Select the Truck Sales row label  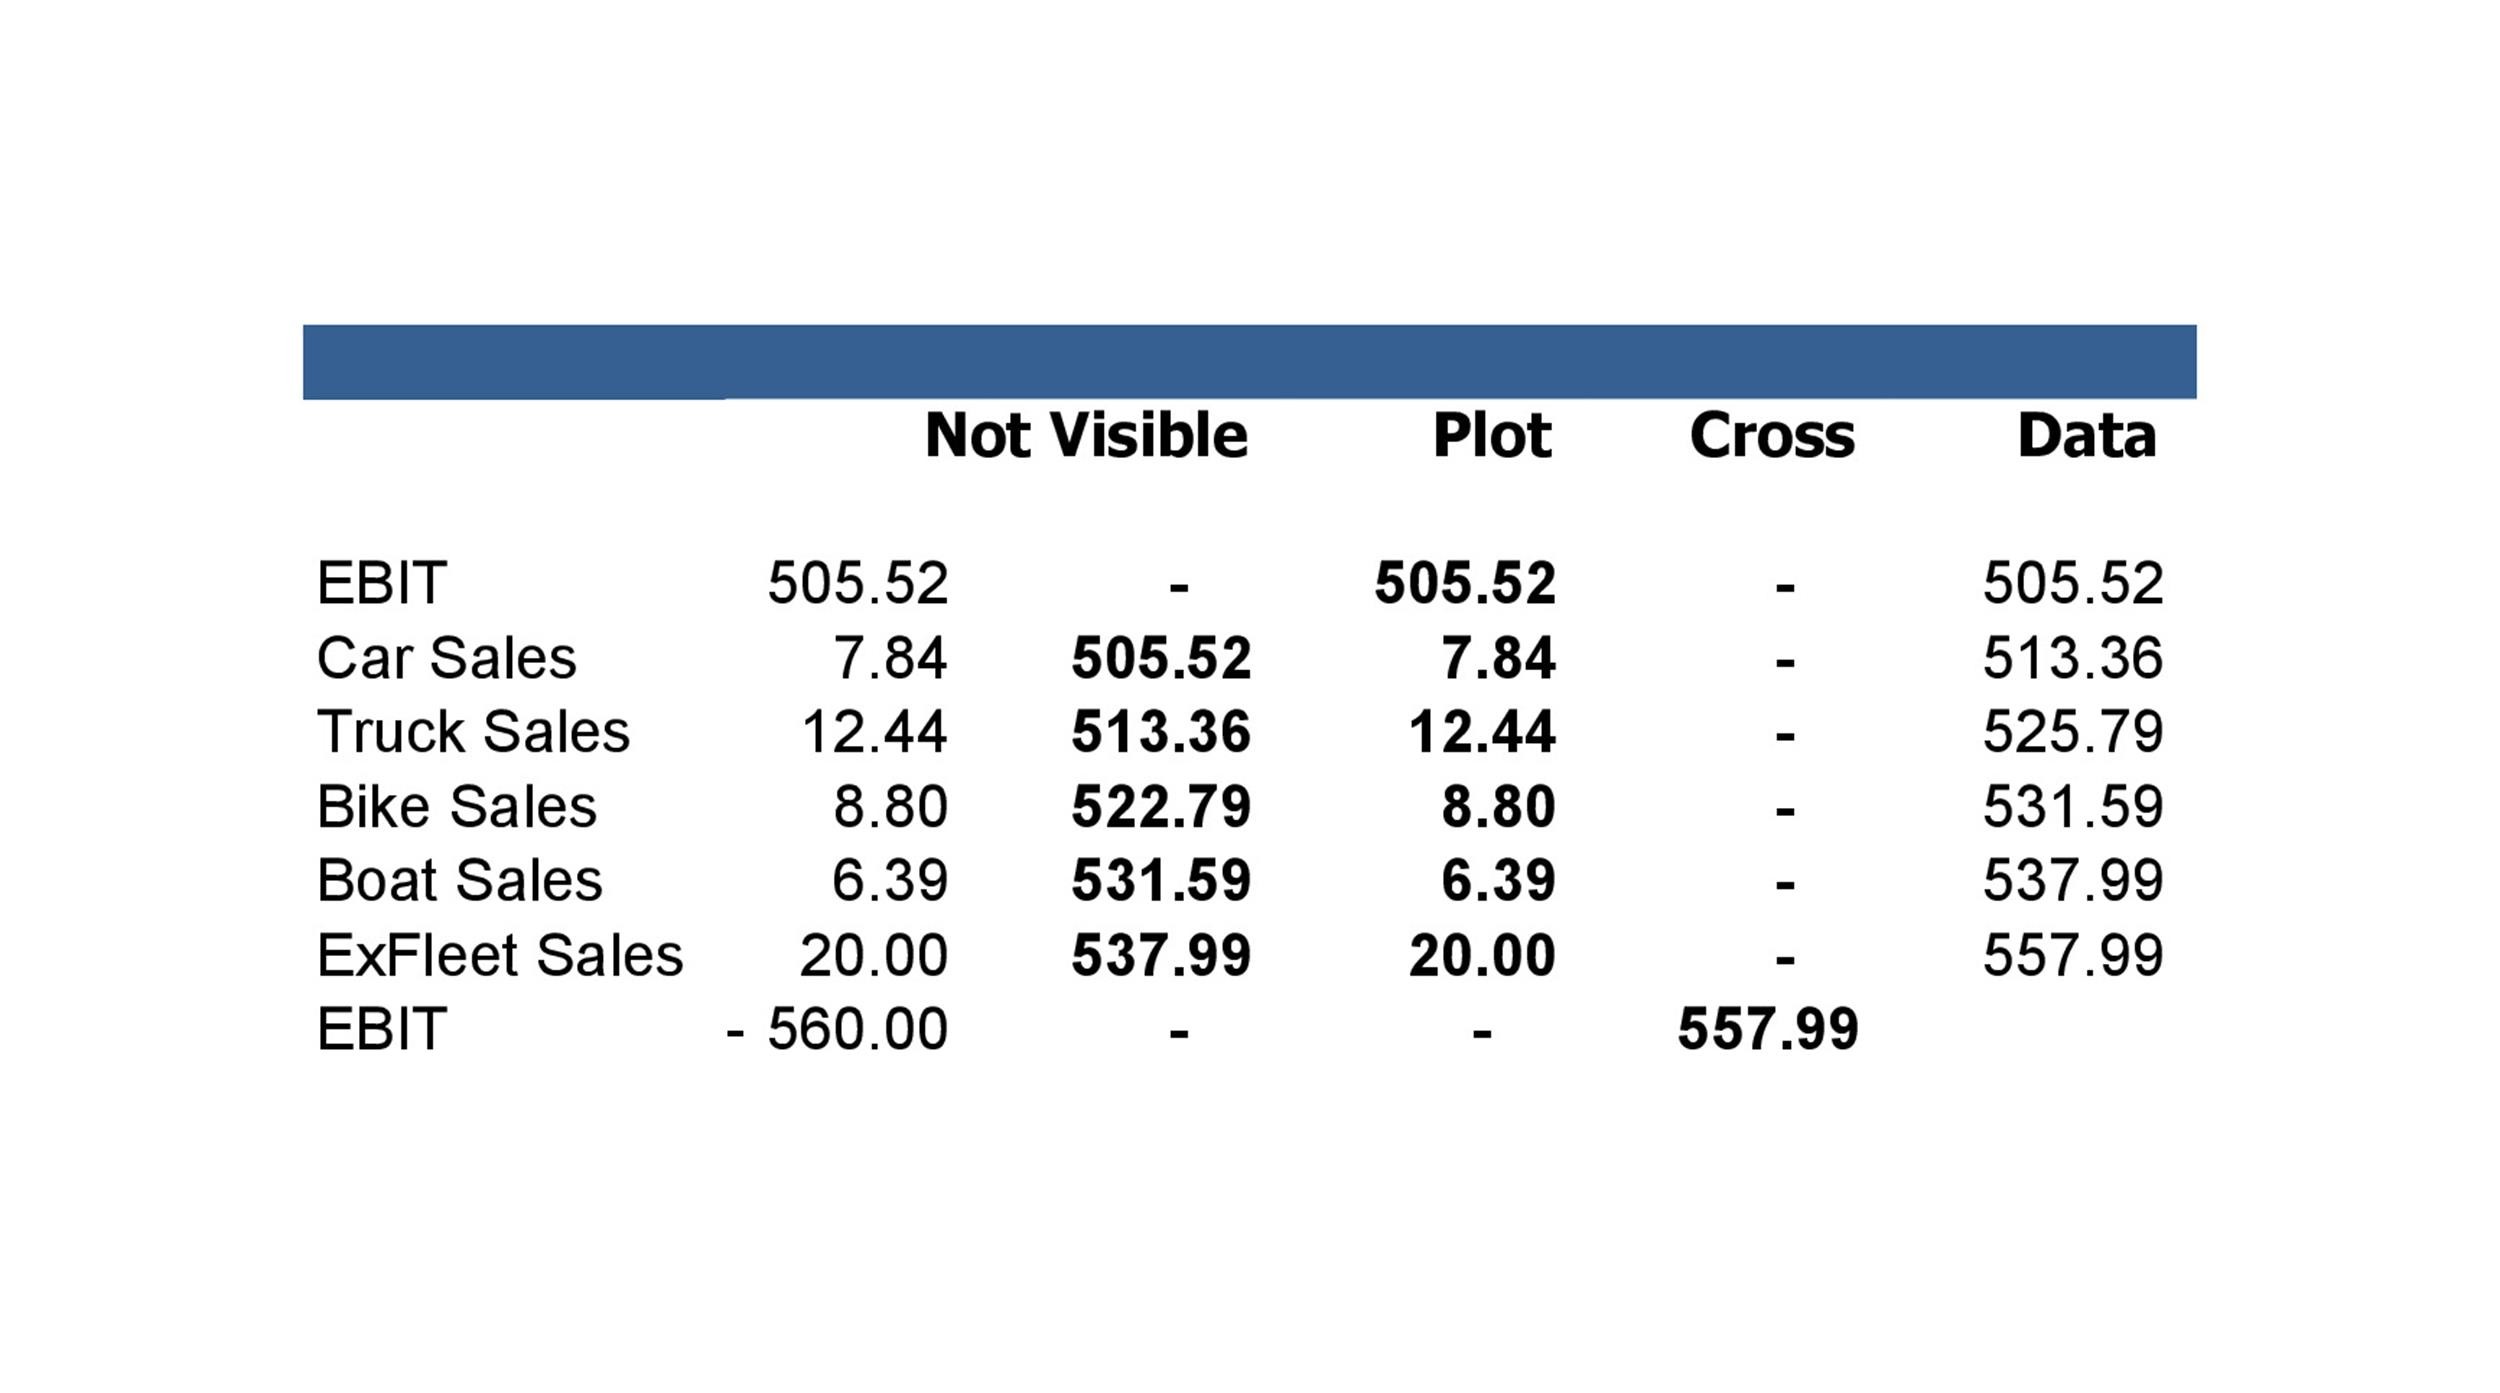[473, 732]
